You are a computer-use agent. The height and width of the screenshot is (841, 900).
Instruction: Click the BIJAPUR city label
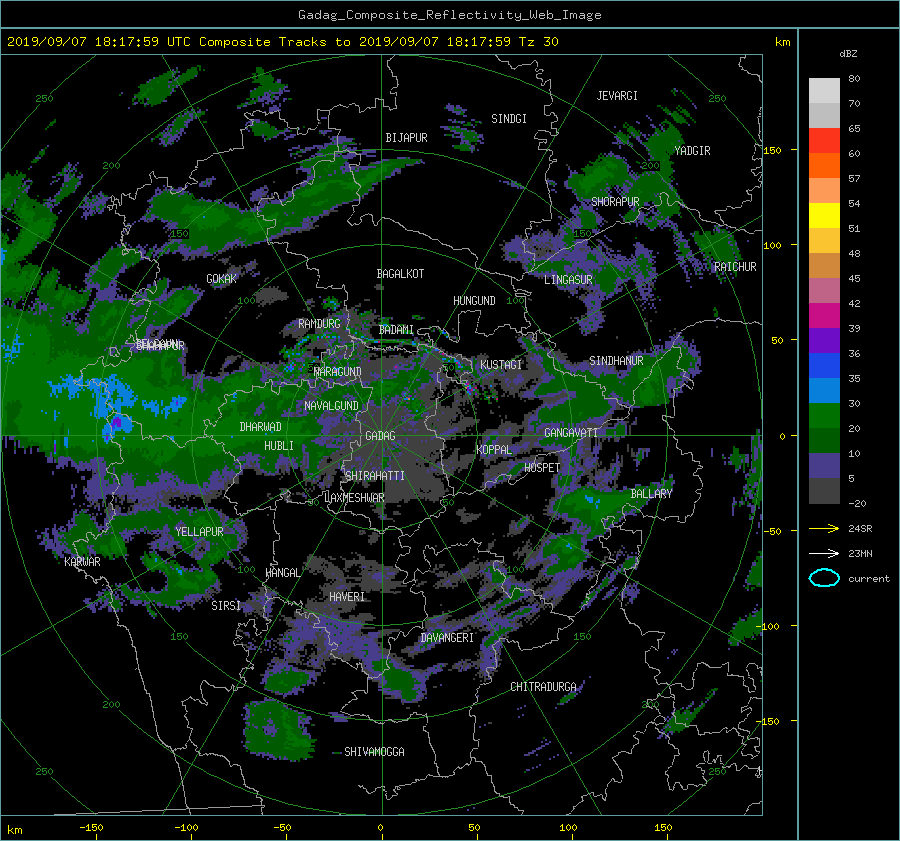[x=406, y=138]
